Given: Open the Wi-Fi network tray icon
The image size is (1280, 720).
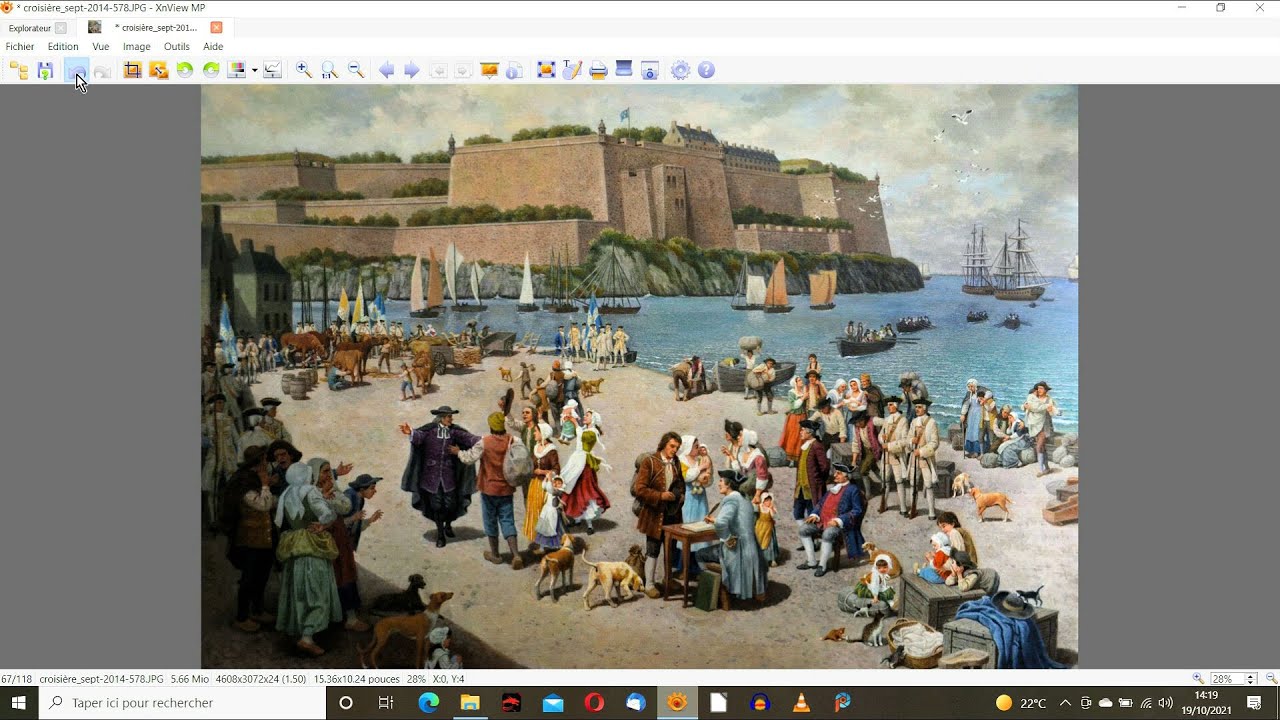Looking at the screenshot, I should tap(1146, 703).
